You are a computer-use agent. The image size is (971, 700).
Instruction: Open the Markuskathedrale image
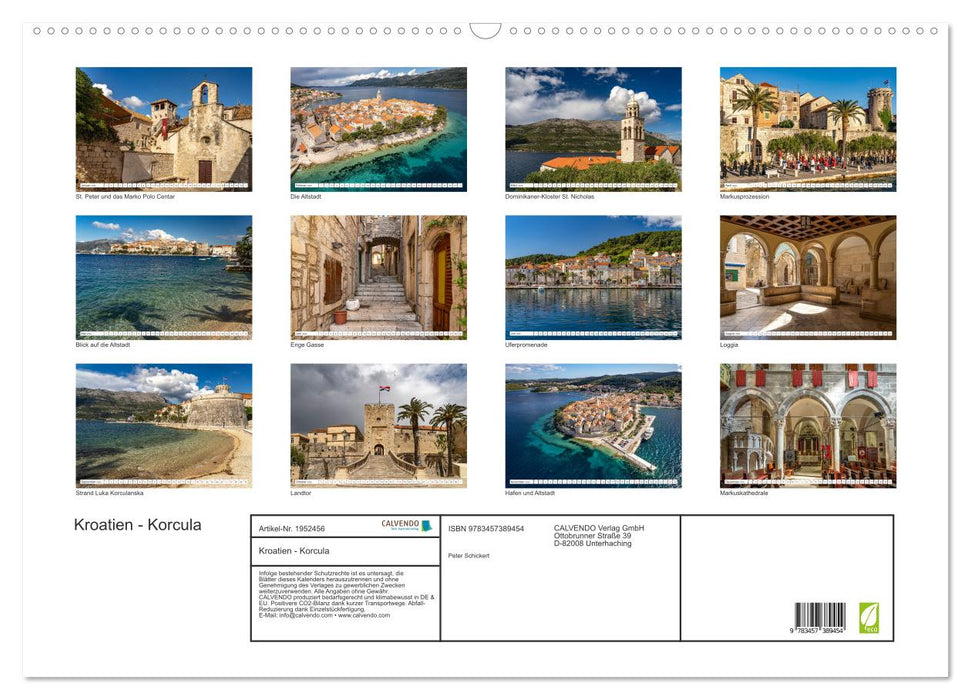pyautogui.click(x=806, y=424)
